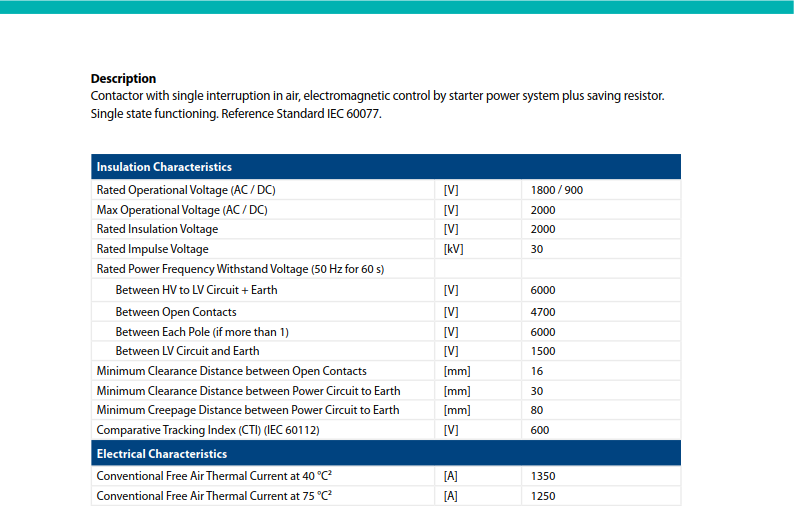Click the Comparative Tracking Index row label
This screenshot has height=506, width=794.
(208, 430)
